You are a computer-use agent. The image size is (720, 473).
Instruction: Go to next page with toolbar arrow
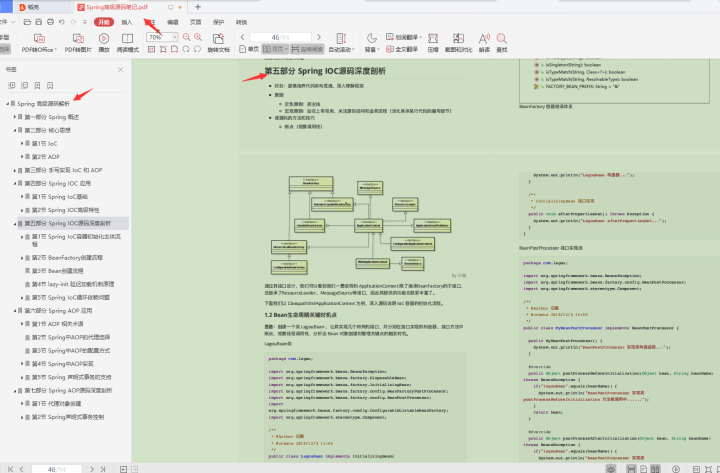(319, 37)
